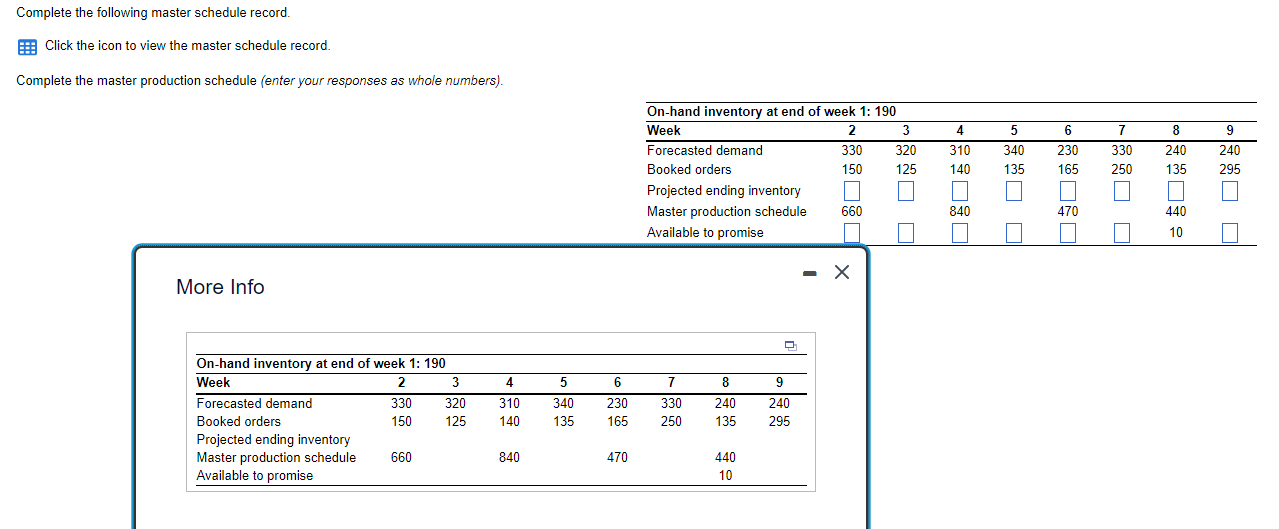Click 'Complete the following master schedule record' text
This screenshot has height=529, width=1279.
point(153,13)
